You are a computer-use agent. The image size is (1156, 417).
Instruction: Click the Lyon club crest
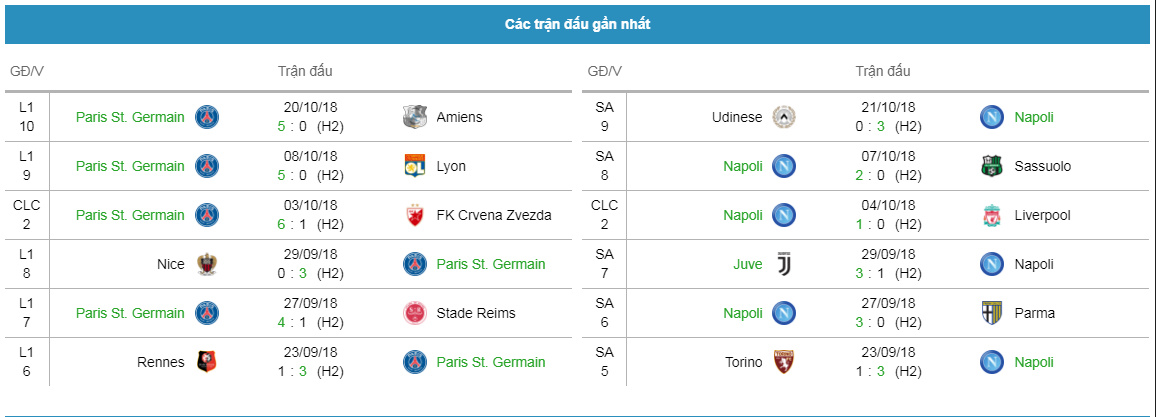point(415,166)
